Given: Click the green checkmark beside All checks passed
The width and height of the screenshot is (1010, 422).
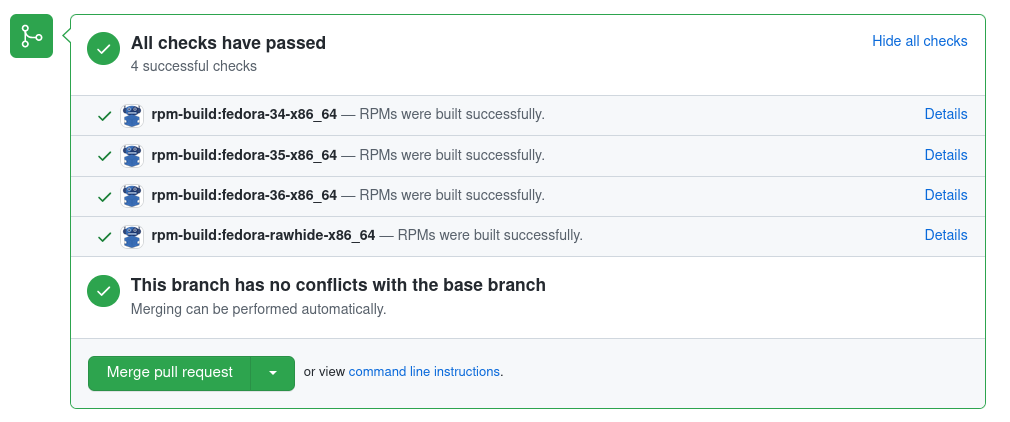Looking at the screenshot, I should [103, 49].
